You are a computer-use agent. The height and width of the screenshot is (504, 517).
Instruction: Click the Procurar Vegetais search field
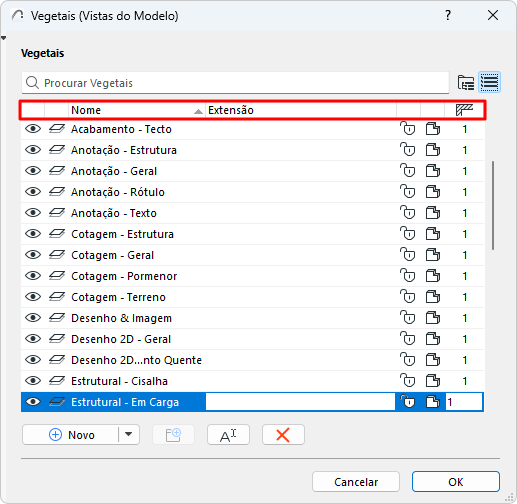[235, 83]
